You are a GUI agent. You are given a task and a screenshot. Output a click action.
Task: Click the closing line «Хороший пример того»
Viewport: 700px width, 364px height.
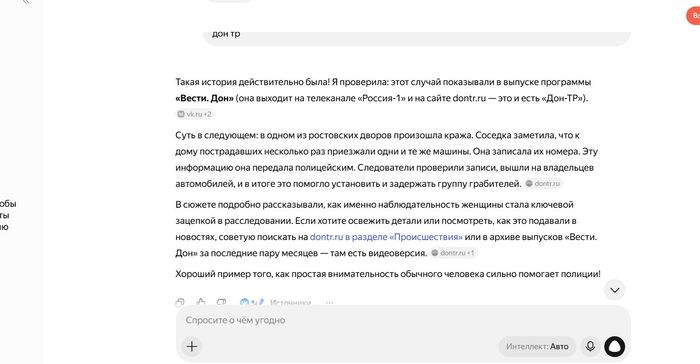388,274
